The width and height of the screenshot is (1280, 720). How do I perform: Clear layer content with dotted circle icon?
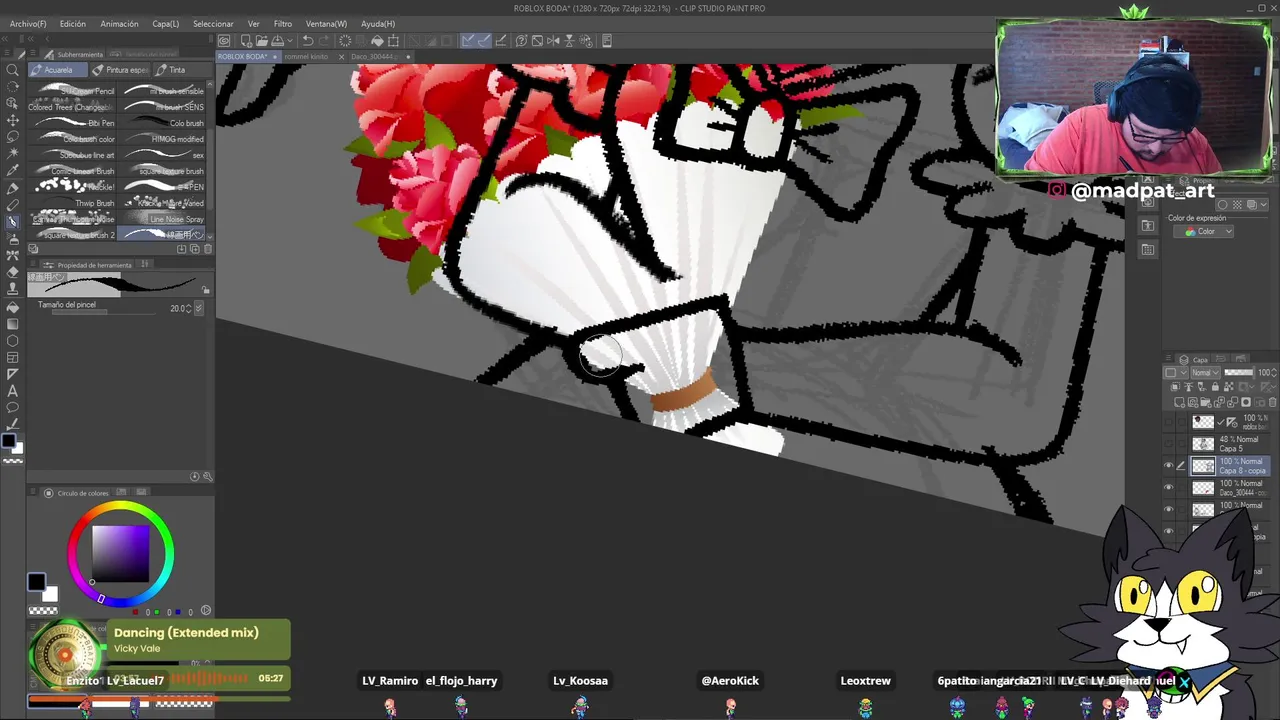coord(345,41)
